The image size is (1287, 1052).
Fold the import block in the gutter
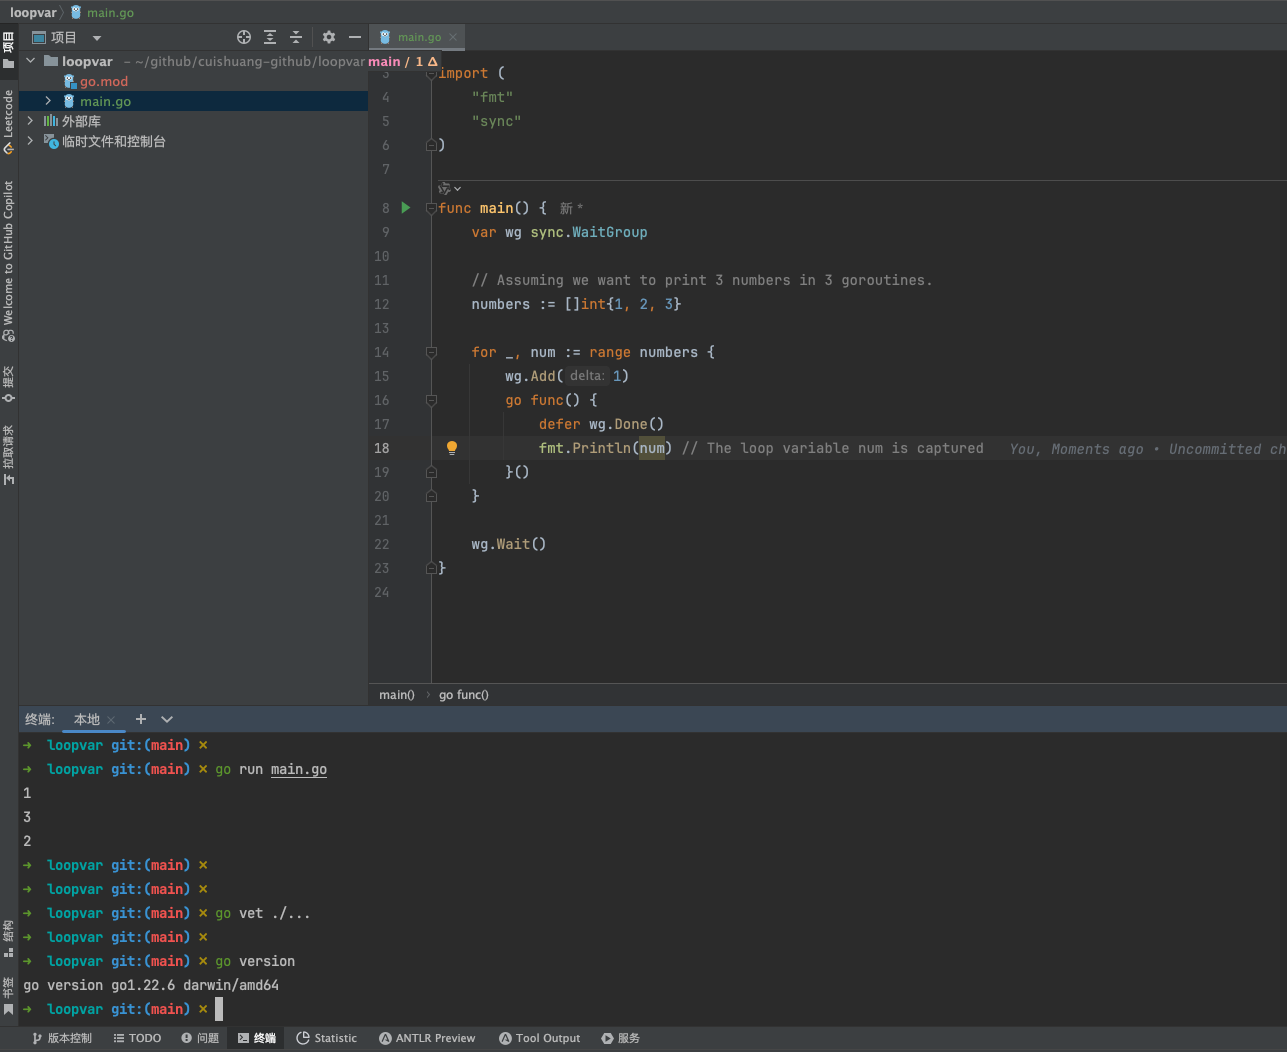tap(431, 73)
